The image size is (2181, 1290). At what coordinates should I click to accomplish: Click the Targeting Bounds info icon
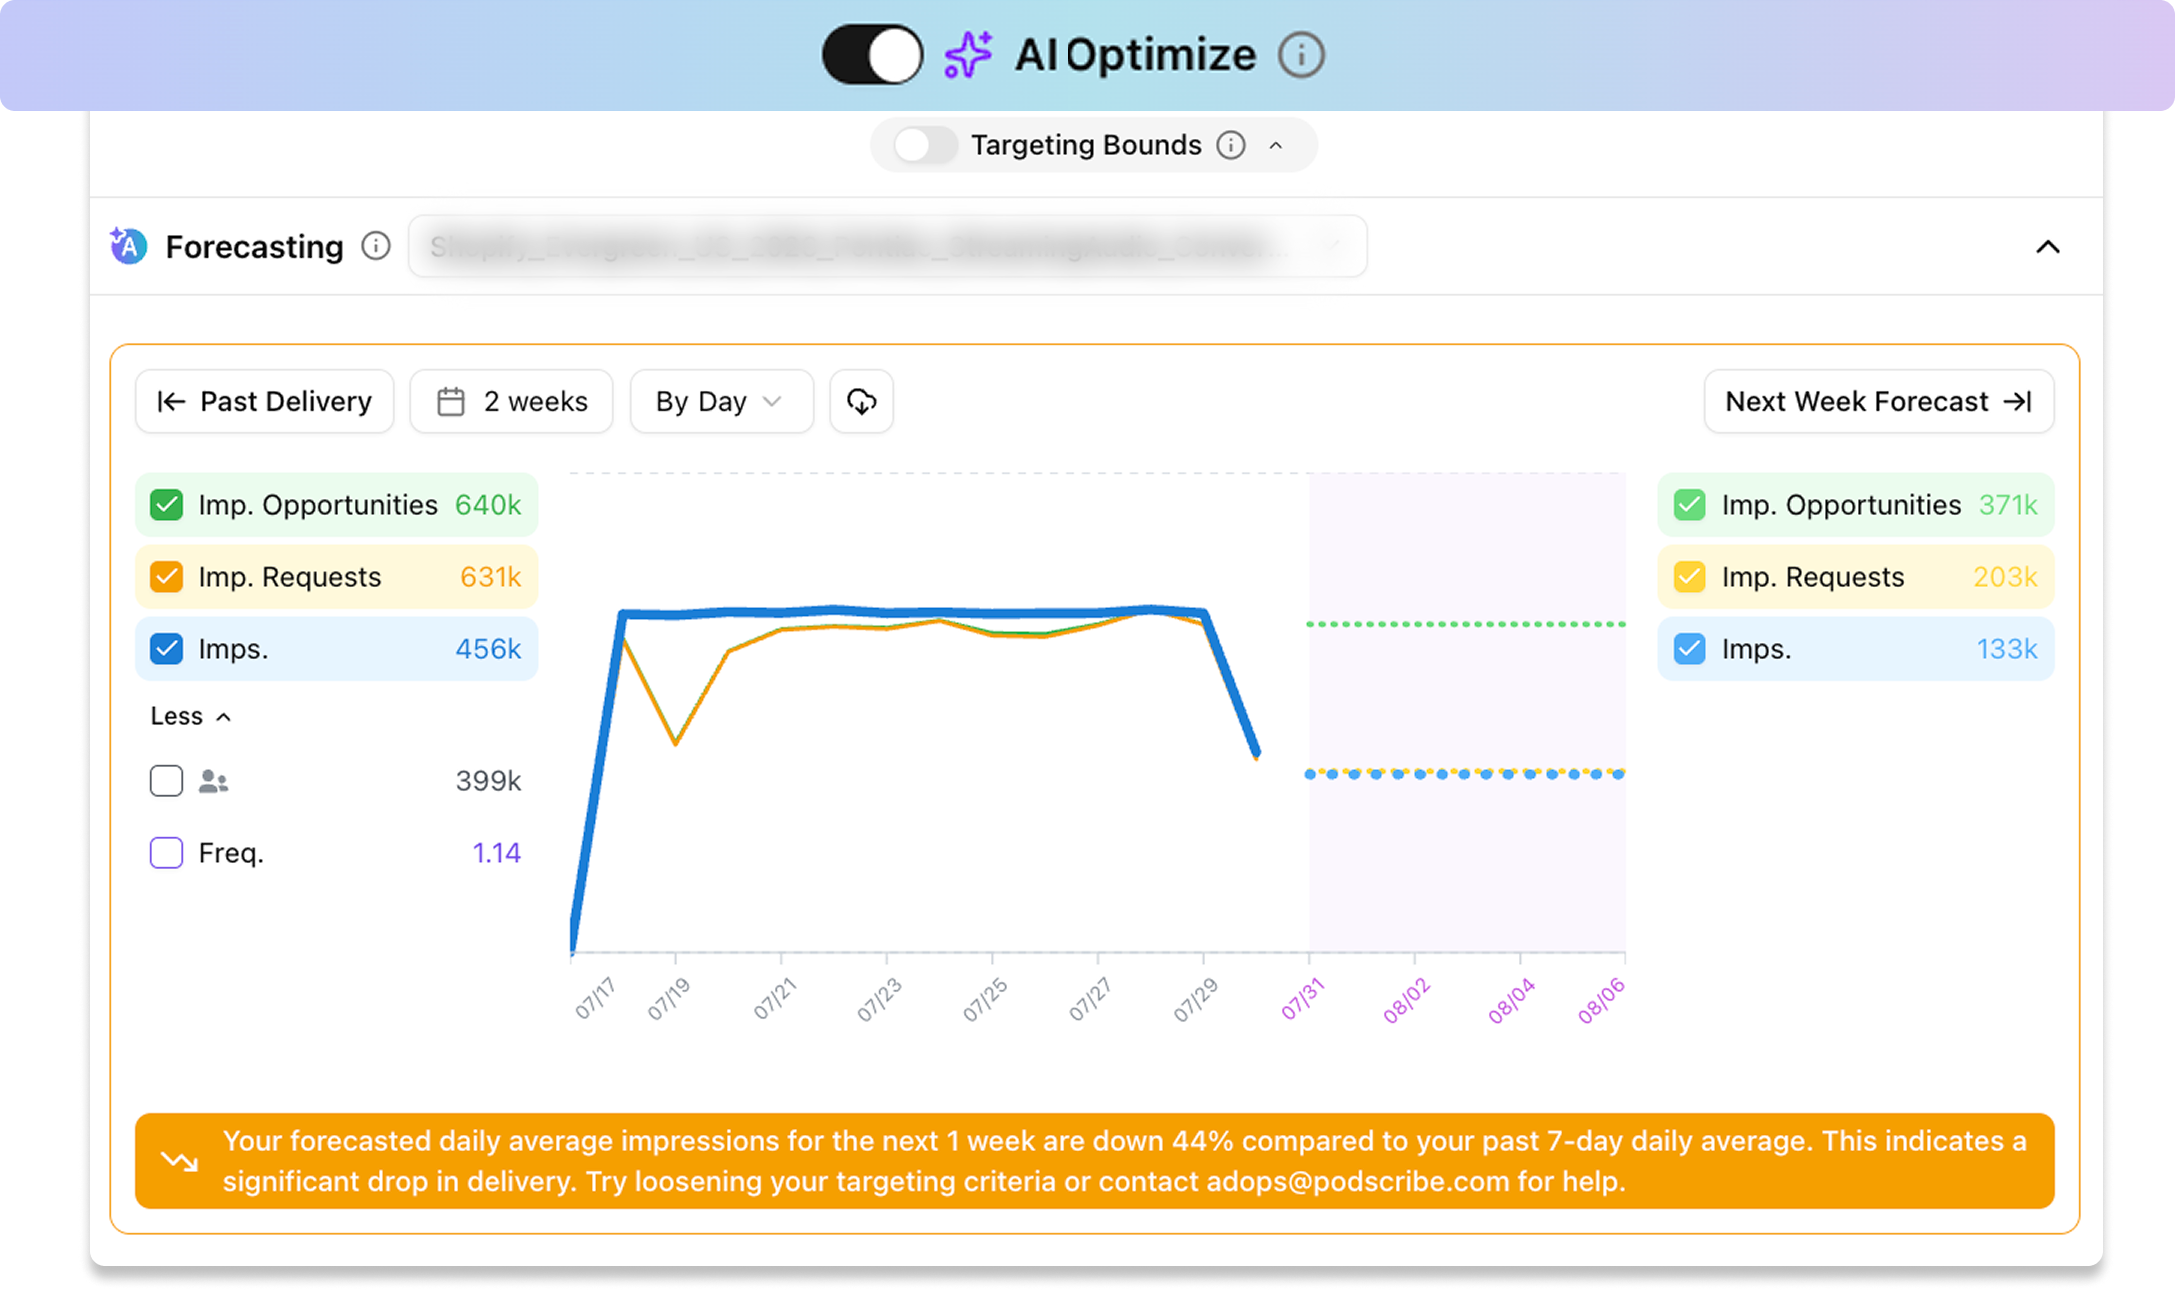(x=1231, y=145)
